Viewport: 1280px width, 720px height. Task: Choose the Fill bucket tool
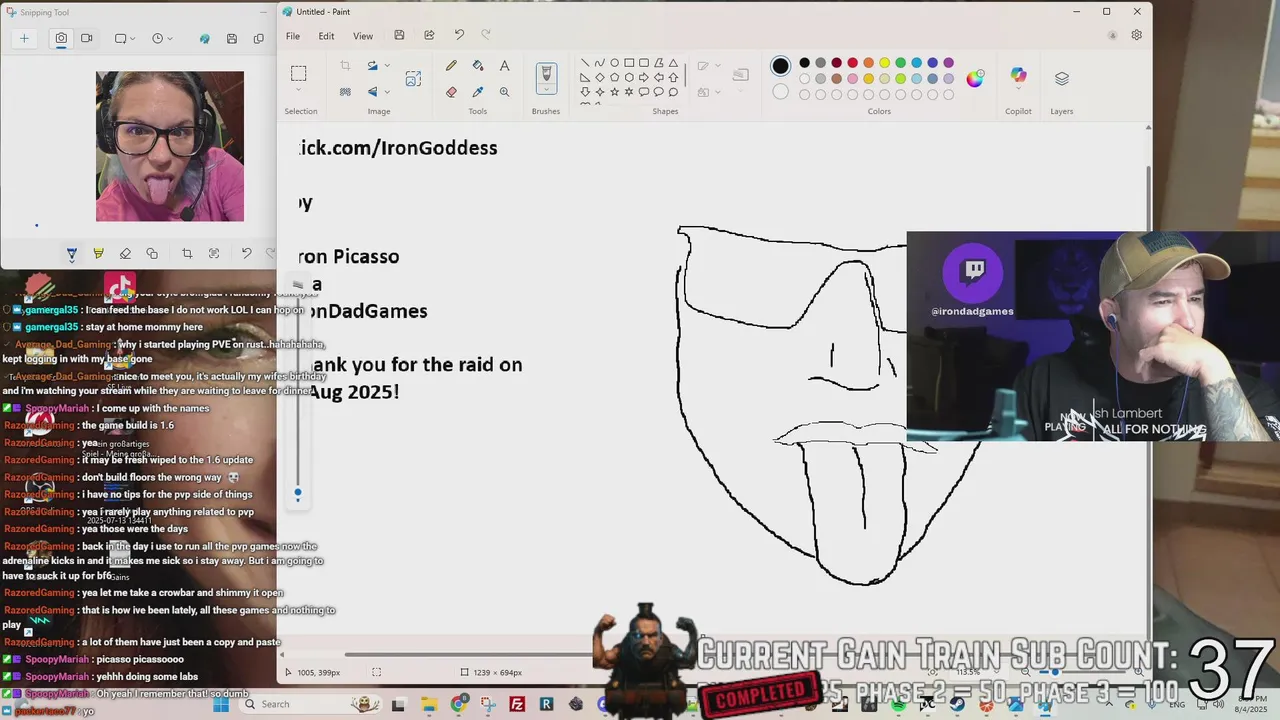478,66
